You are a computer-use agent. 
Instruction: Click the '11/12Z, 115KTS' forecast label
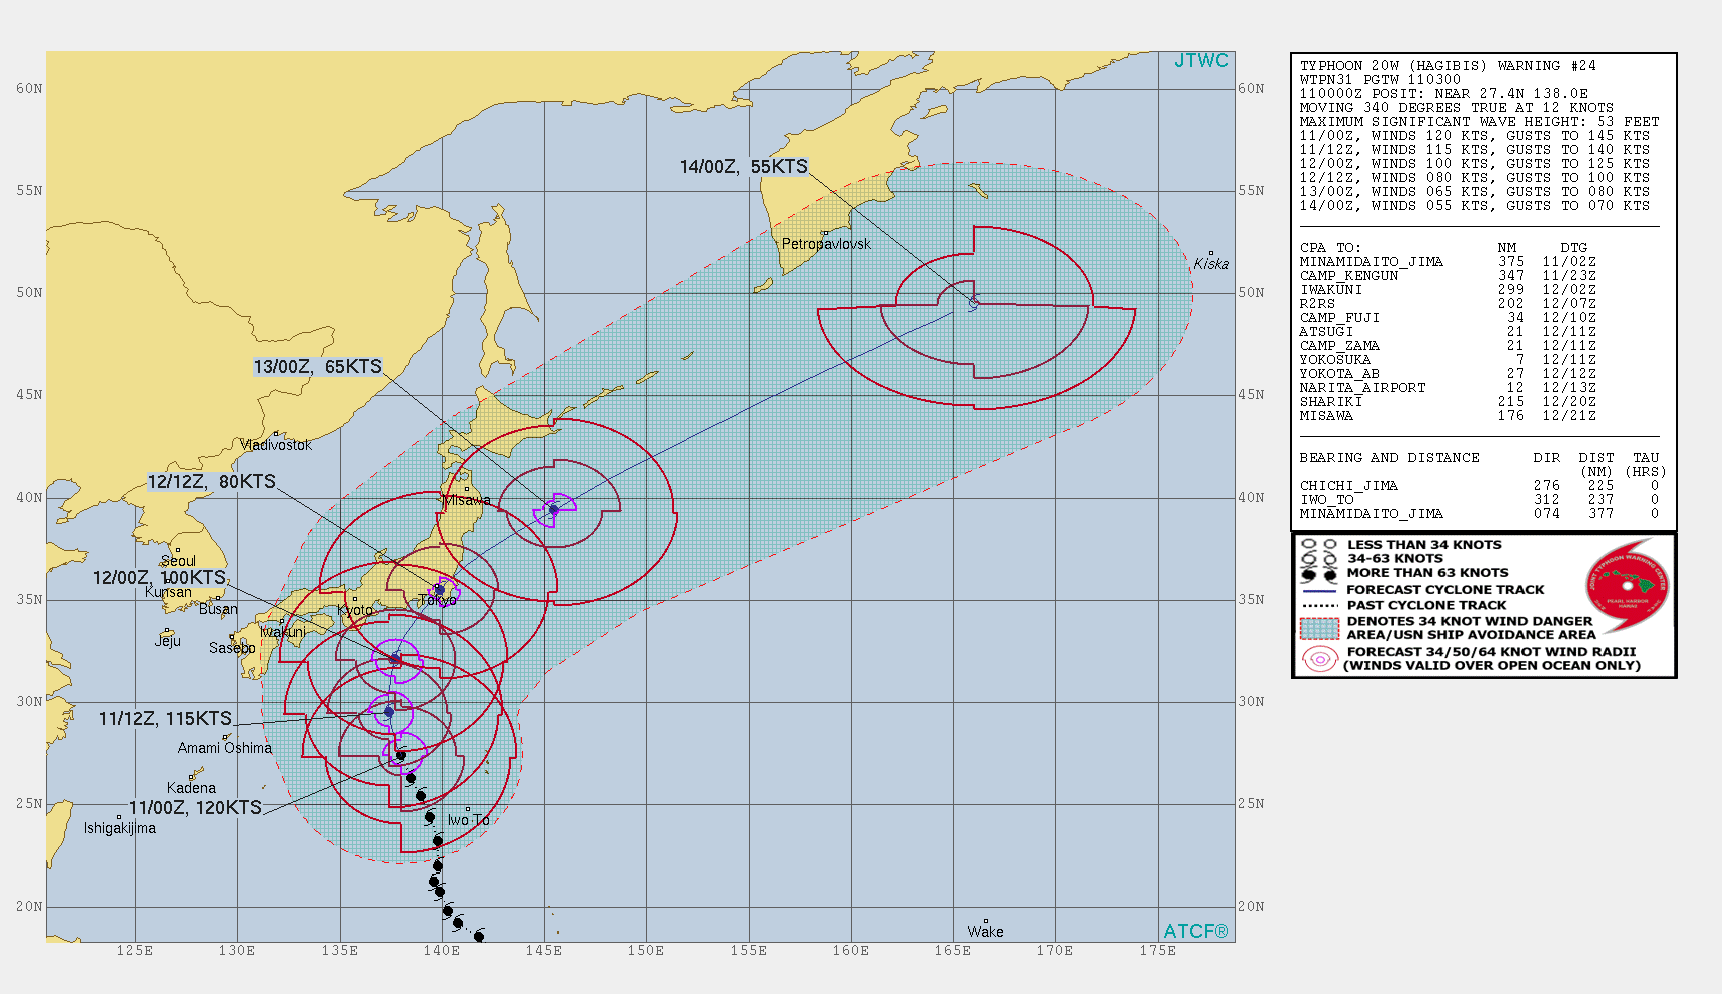click(x=165, y=719)
